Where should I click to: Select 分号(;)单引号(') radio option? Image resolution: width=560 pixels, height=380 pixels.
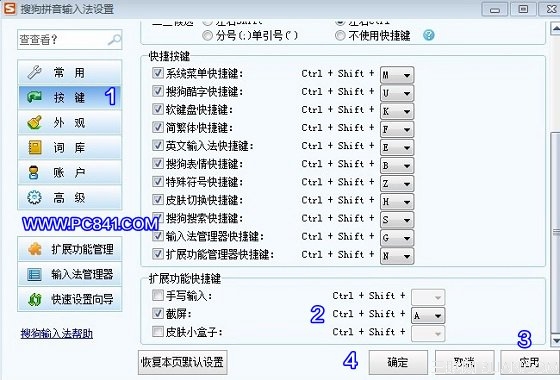coord(208,35)
